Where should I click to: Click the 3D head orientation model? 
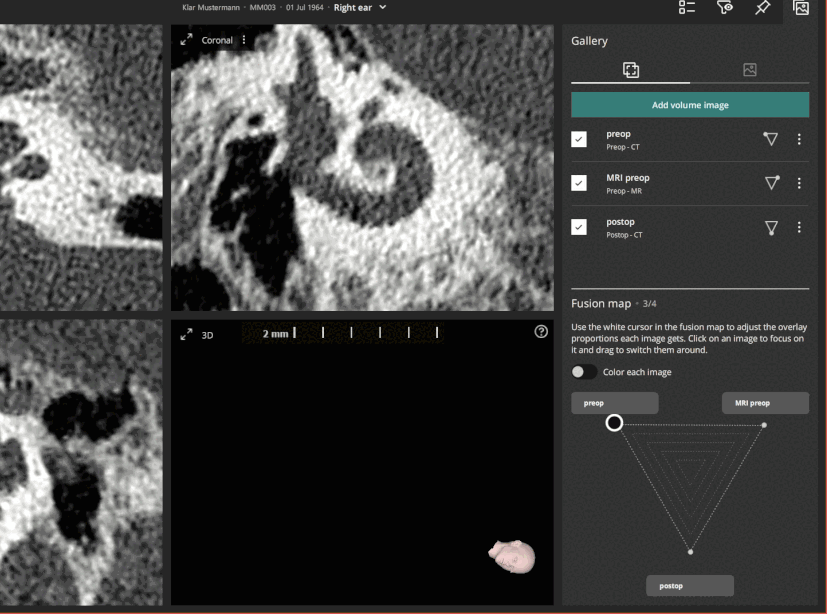click(512, 556)
